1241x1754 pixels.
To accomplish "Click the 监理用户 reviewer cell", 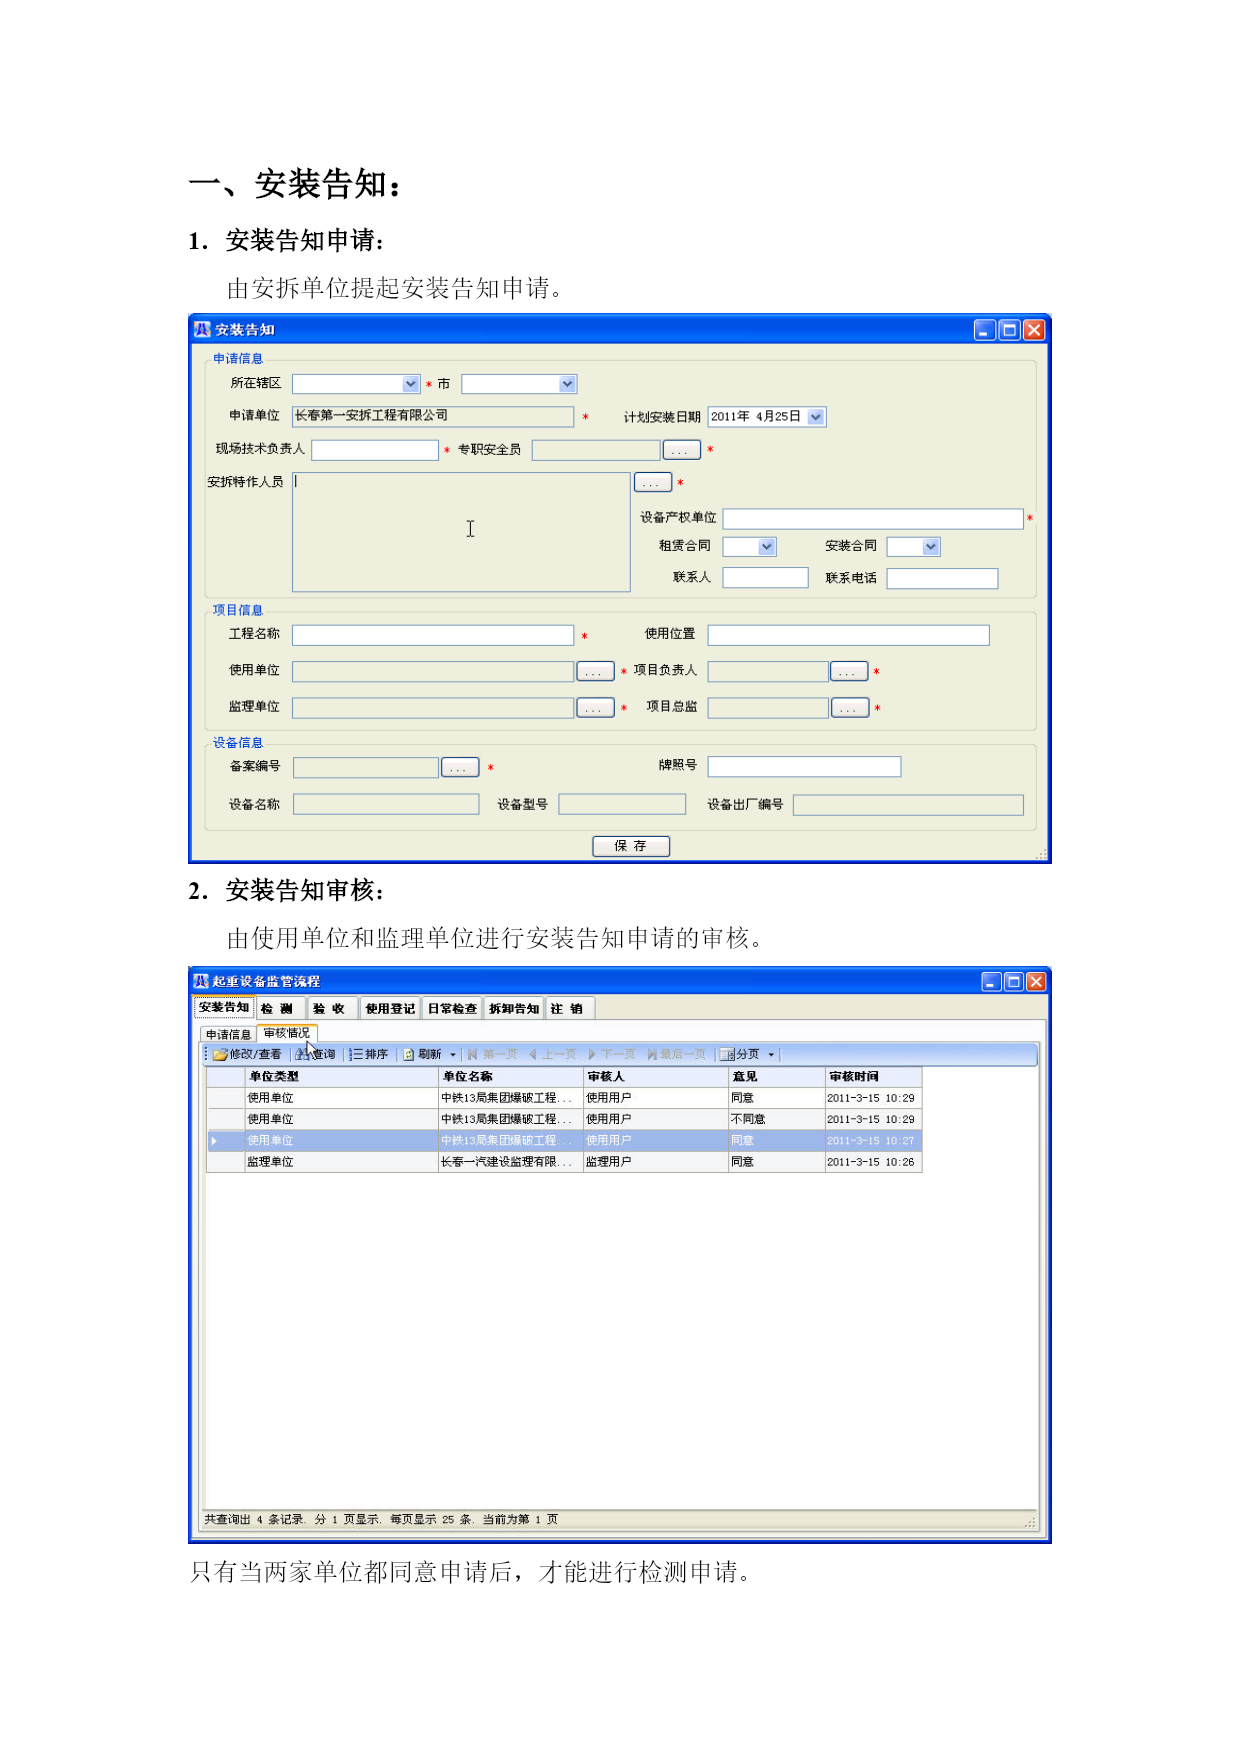I will click(x=656, y=1162).
